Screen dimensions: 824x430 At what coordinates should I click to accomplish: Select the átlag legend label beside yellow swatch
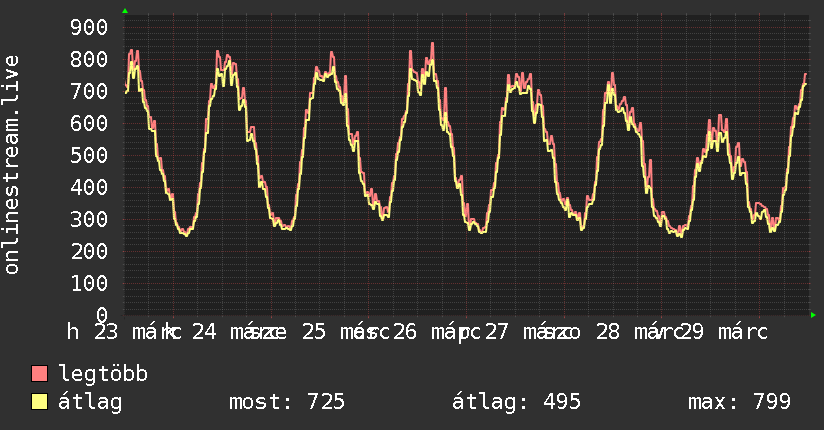pyautogui.click(x=90, y=402)
